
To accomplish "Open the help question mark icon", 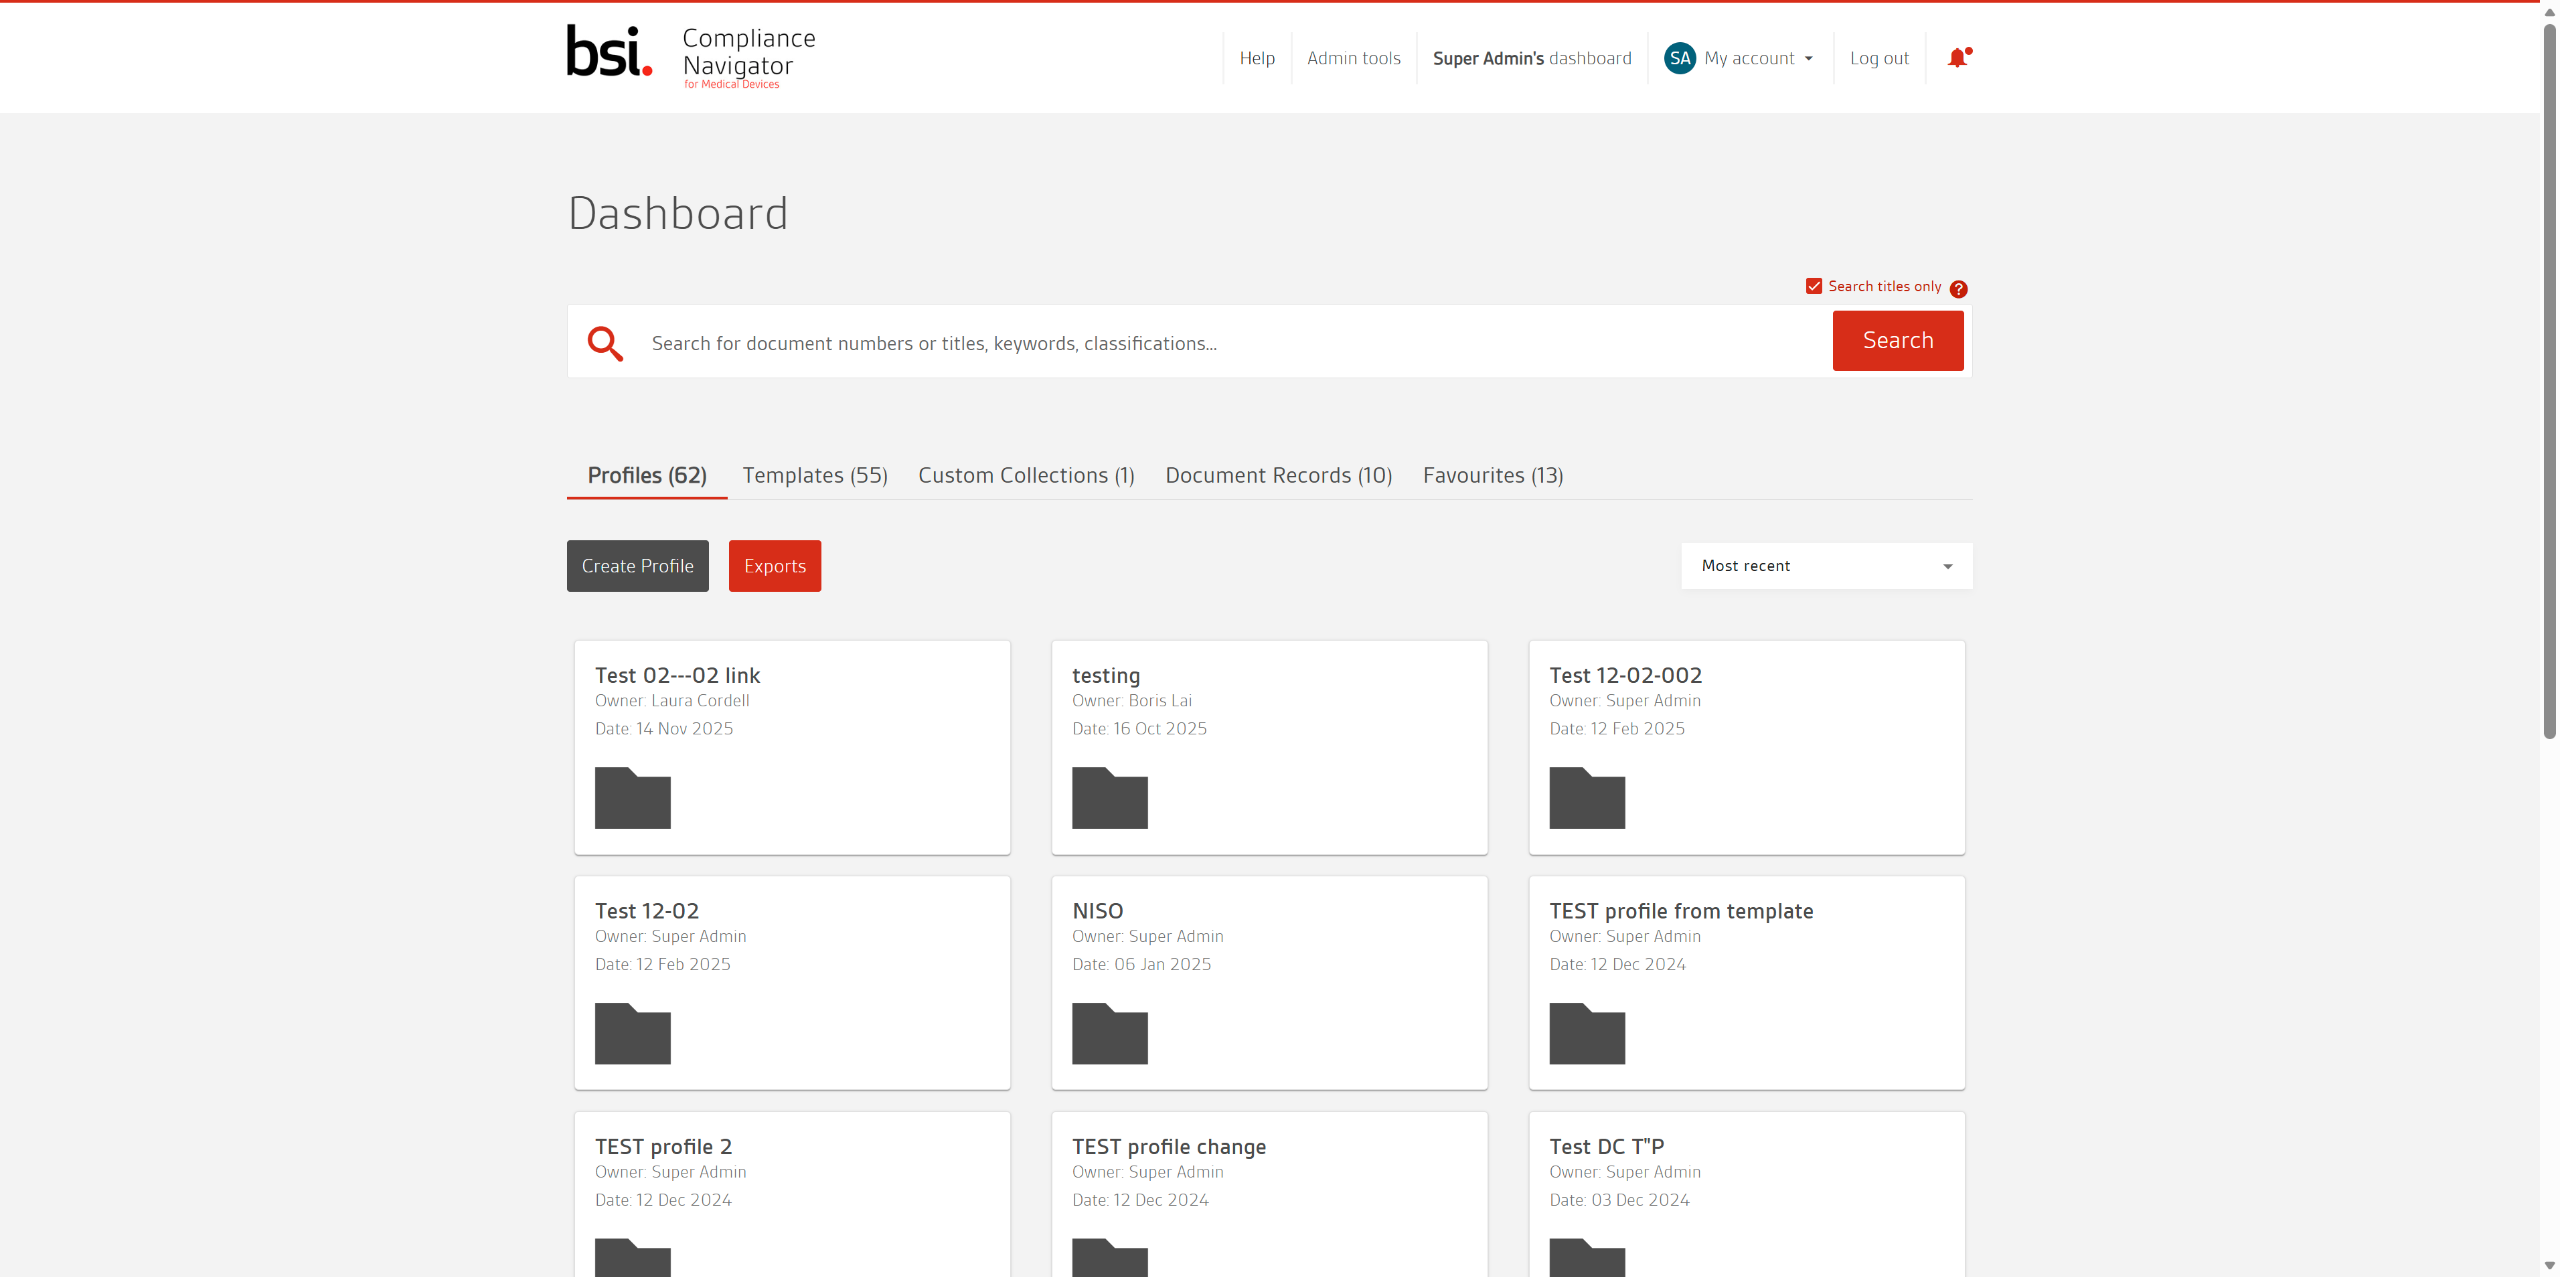I will [1958, 289].
